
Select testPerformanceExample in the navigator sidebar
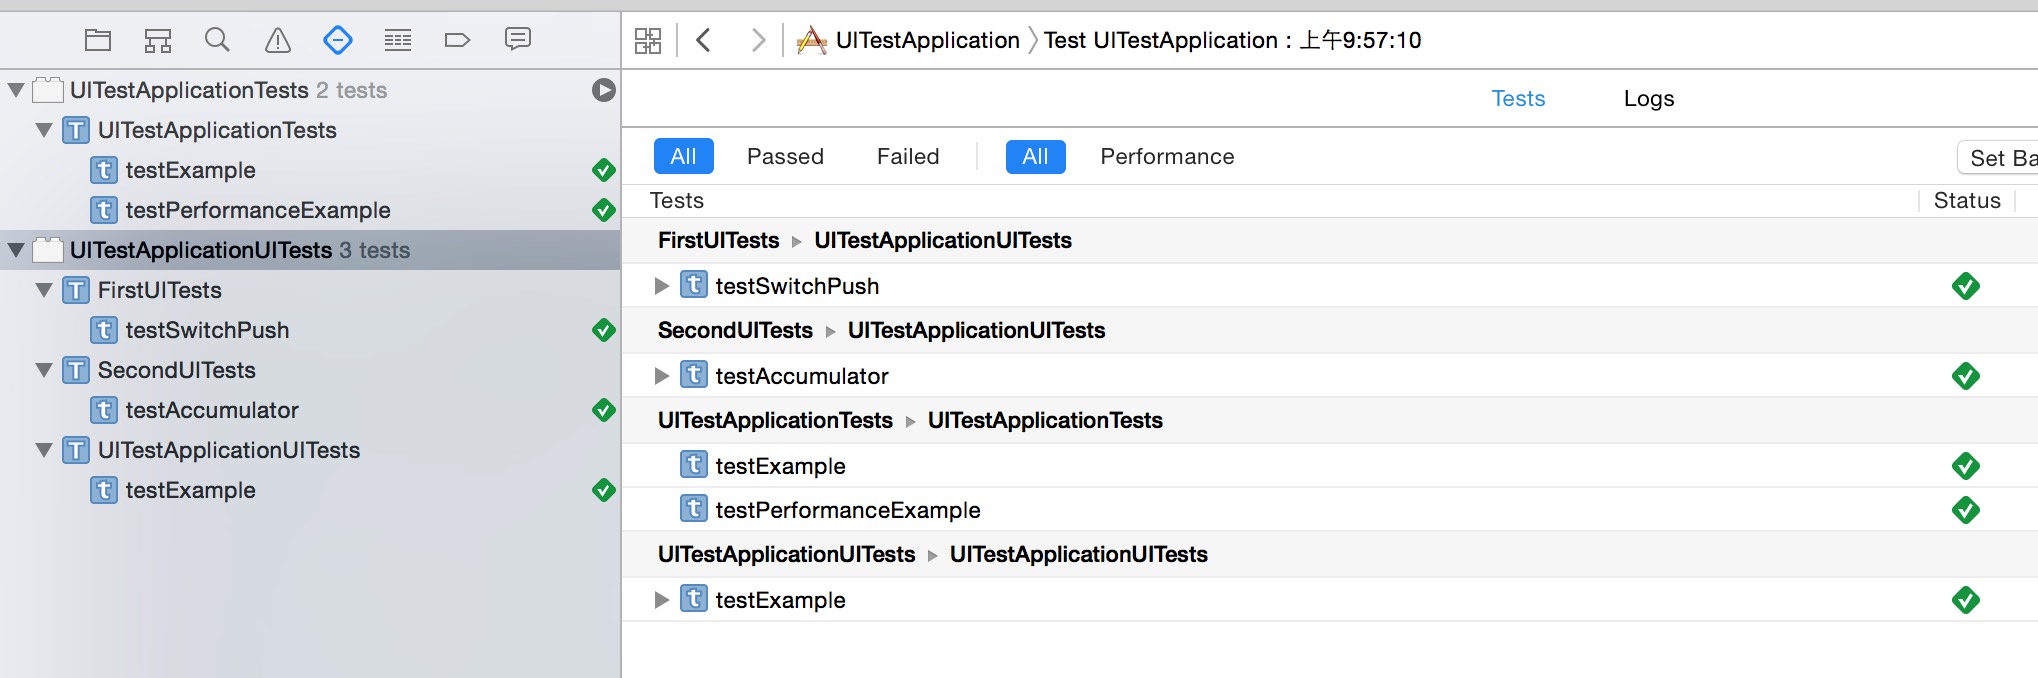(x=257, y=210)
